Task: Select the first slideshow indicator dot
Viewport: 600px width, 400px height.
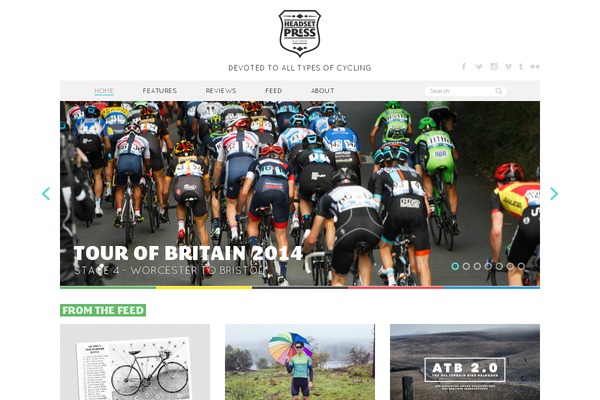Action: point(455,266)
